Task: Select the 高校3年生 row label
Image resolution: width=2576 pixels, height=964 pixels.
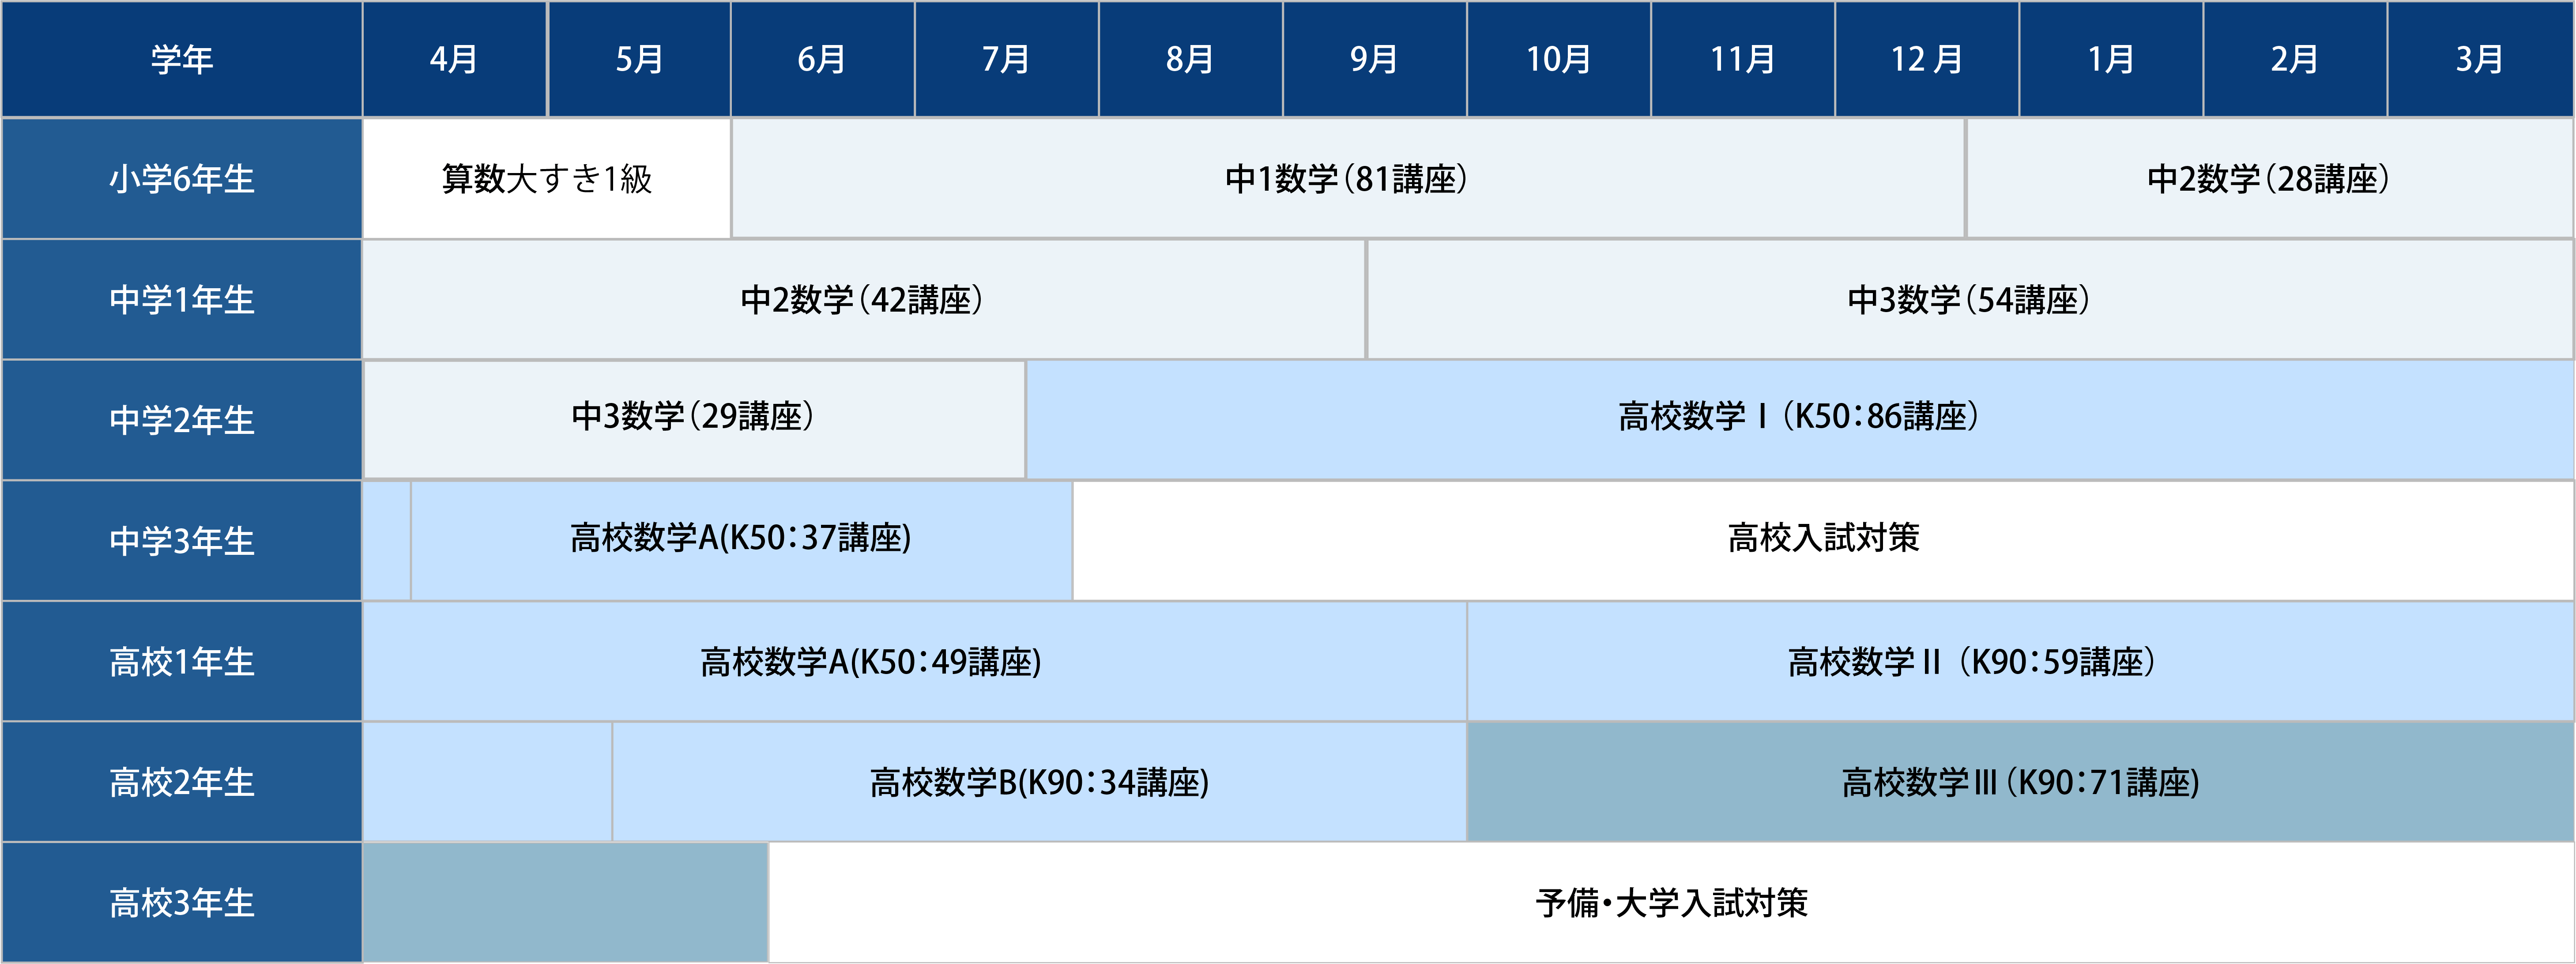Action: pyautogui.click(x=181, y=903)
